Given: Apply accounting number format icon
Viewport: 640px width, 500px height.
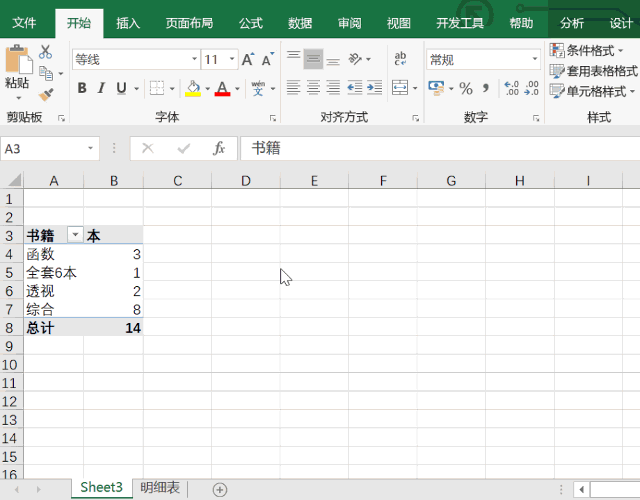Looking at the screenshot, I should [x=436, y=88].
